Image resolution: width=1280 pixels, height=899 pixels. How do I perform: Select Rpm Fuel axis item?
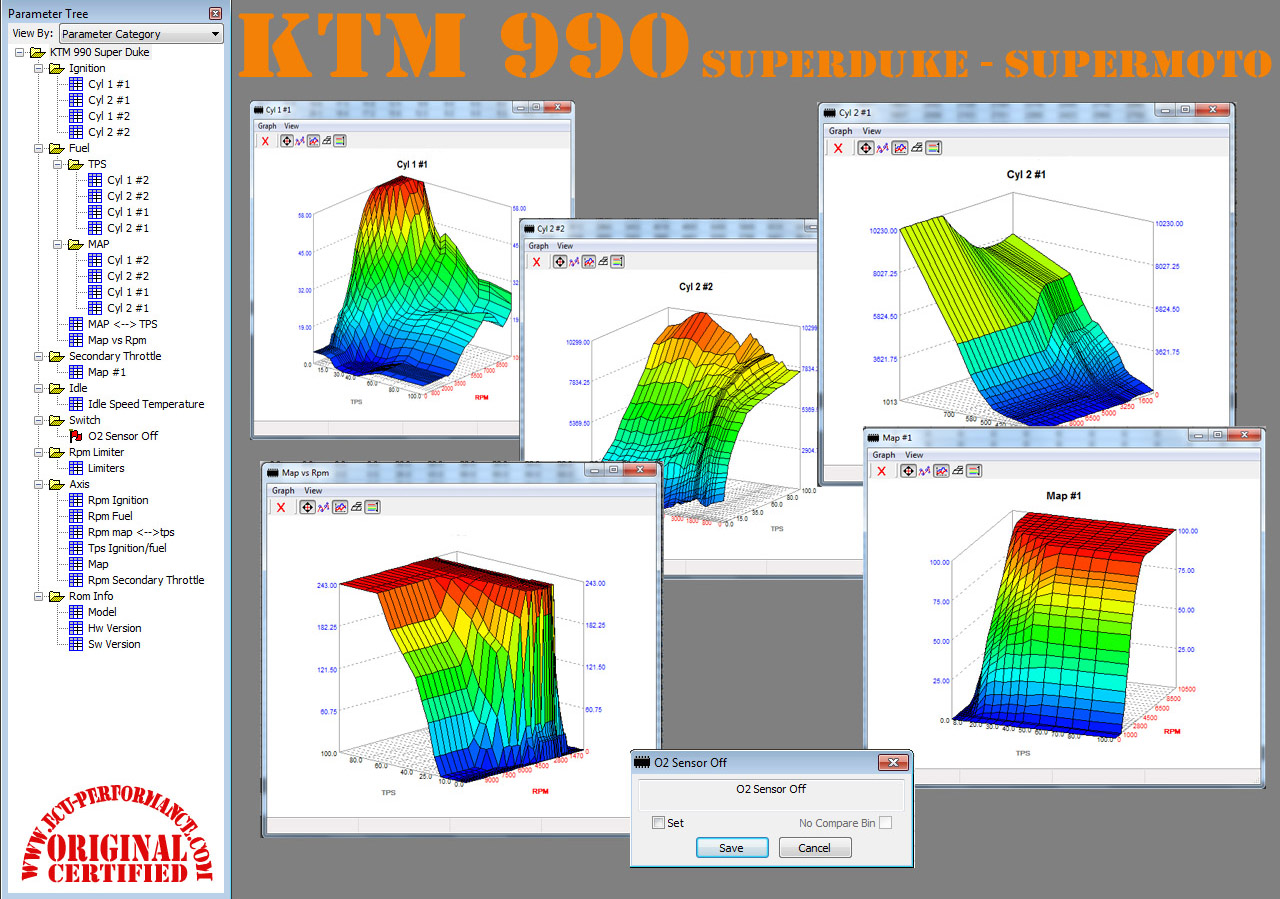110,516
